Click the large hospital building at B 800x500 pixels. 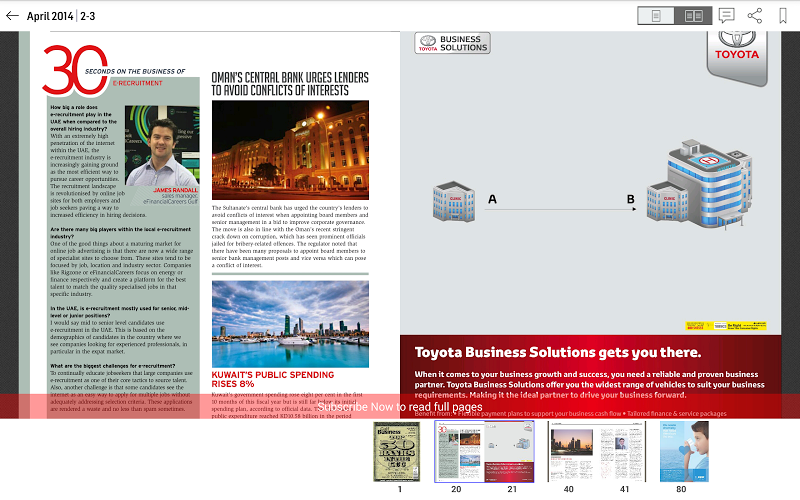(698, 185)
